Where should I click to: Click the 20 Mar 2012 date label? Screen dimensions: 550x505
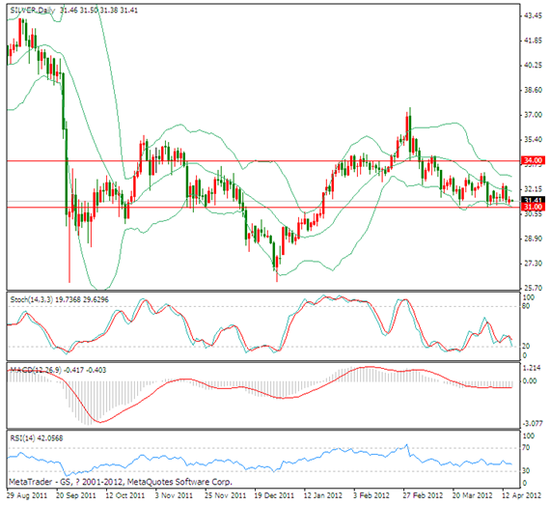pyautogui.click(x=472, y=496)
